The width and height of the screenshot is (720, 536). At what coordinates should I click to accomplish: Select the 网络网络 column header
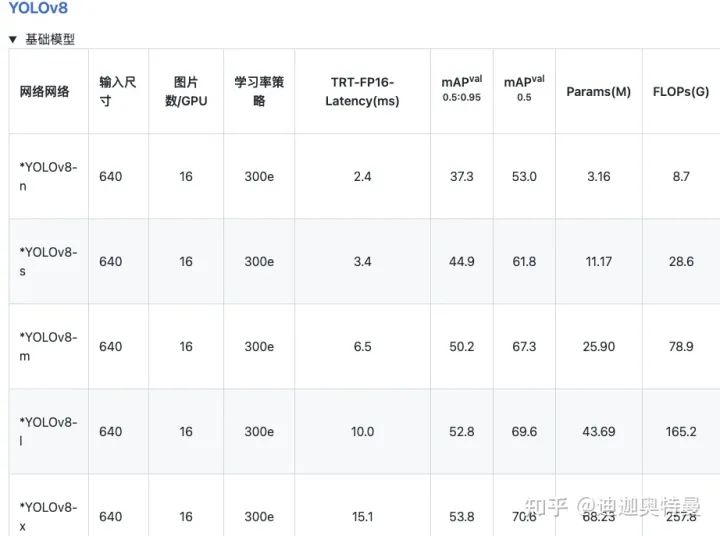[x=45, y=91]
